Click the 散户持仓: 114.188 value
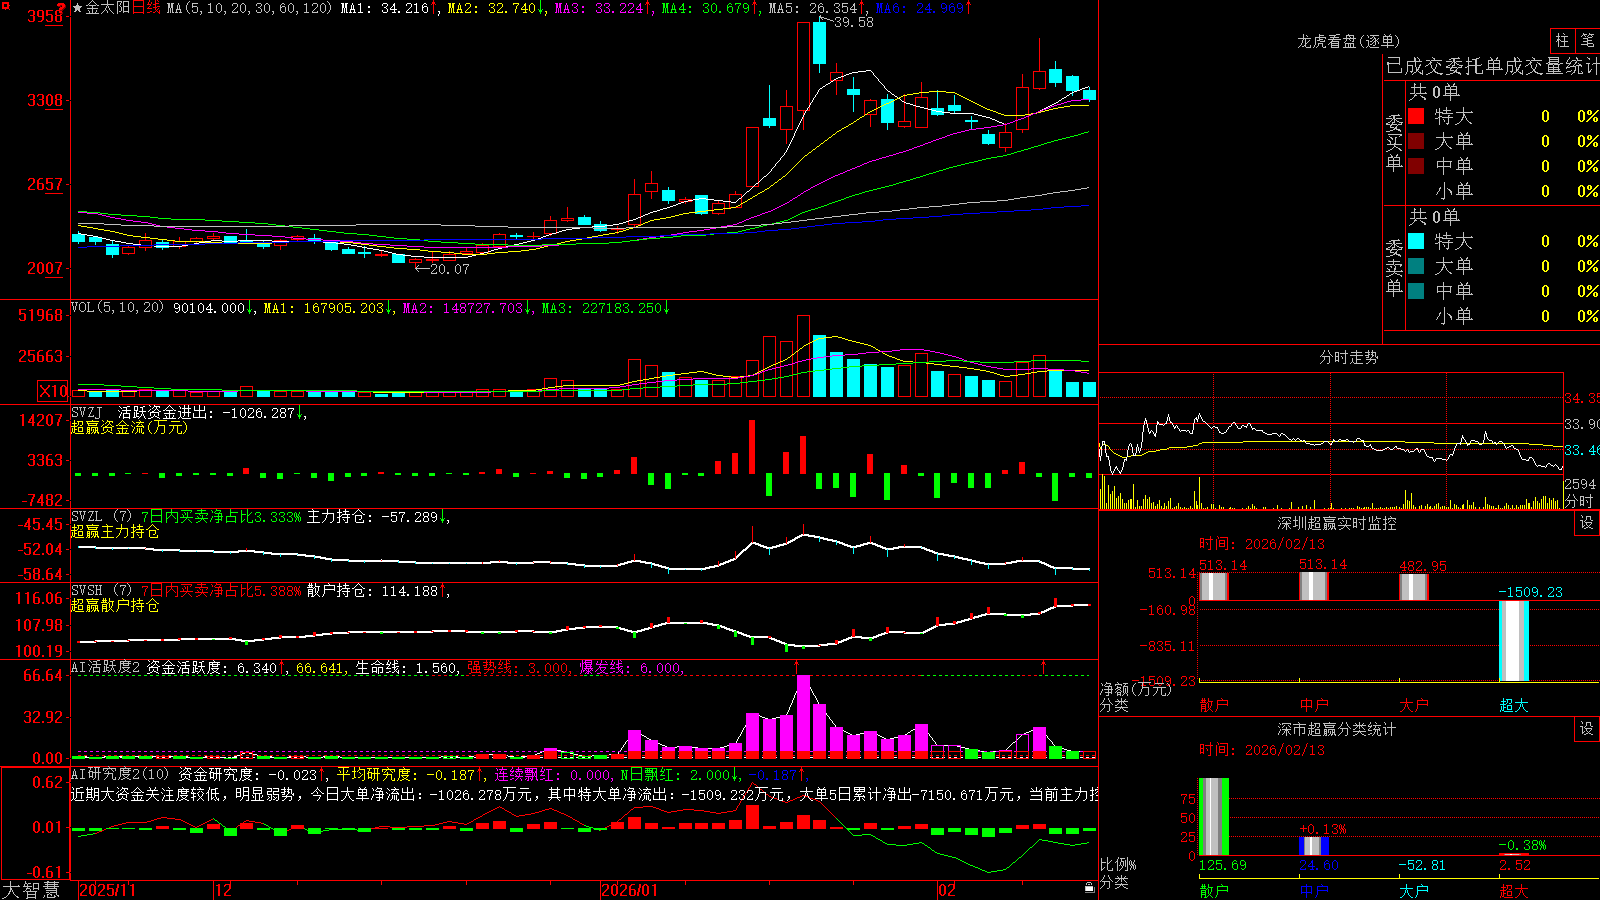The width and height of the screenshot is (1600, 900). (373, 591)
